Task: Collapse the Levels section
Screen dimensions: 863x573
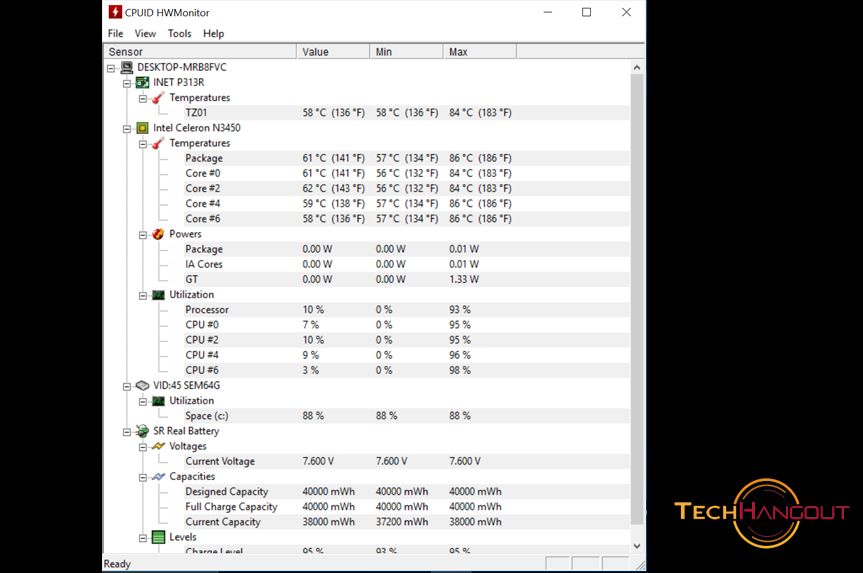Action: point(143,538)
